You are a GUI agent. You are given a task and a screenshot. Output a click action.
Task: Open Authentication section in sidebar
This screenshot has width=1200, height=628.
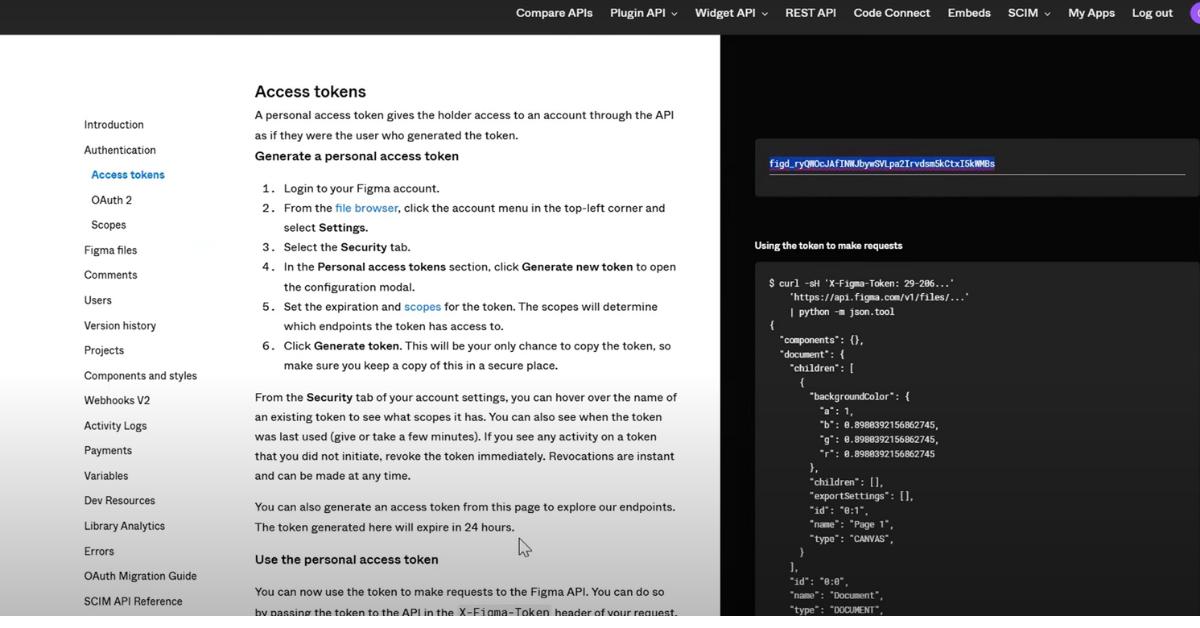coord(120,150)
